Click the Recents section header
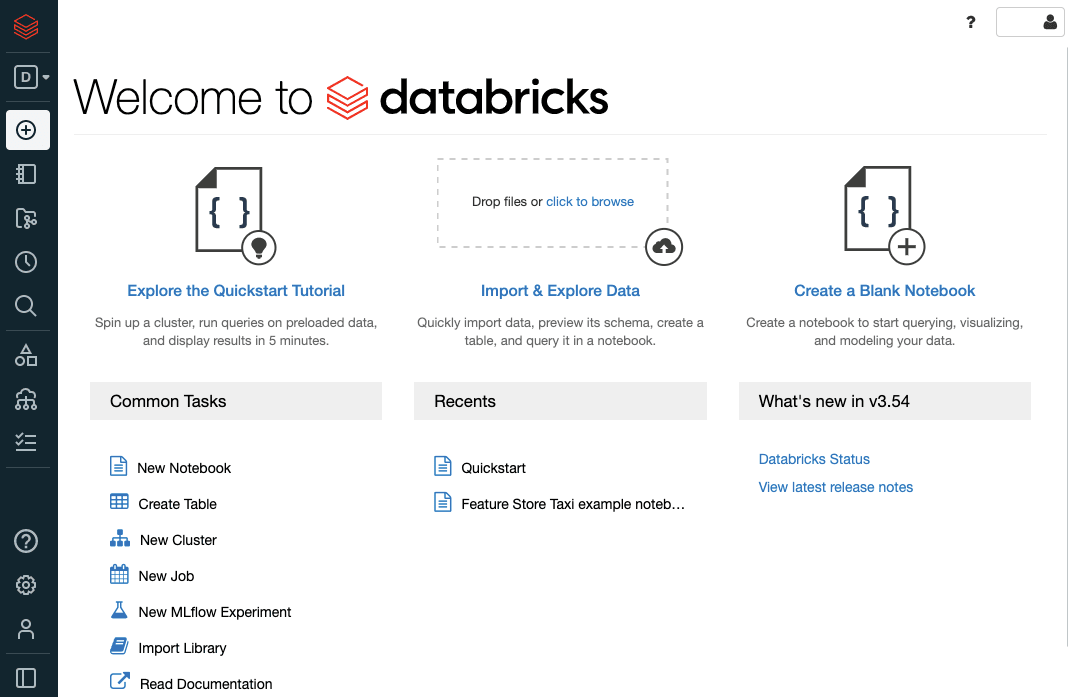The image size is (1068, 697). click(x=560, y=401)
